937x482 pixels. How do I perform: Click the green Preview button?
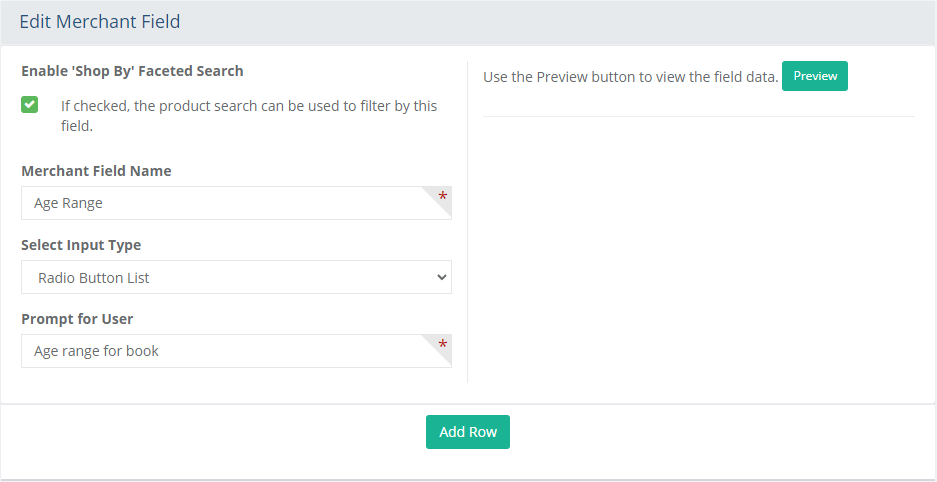[814, 76]
